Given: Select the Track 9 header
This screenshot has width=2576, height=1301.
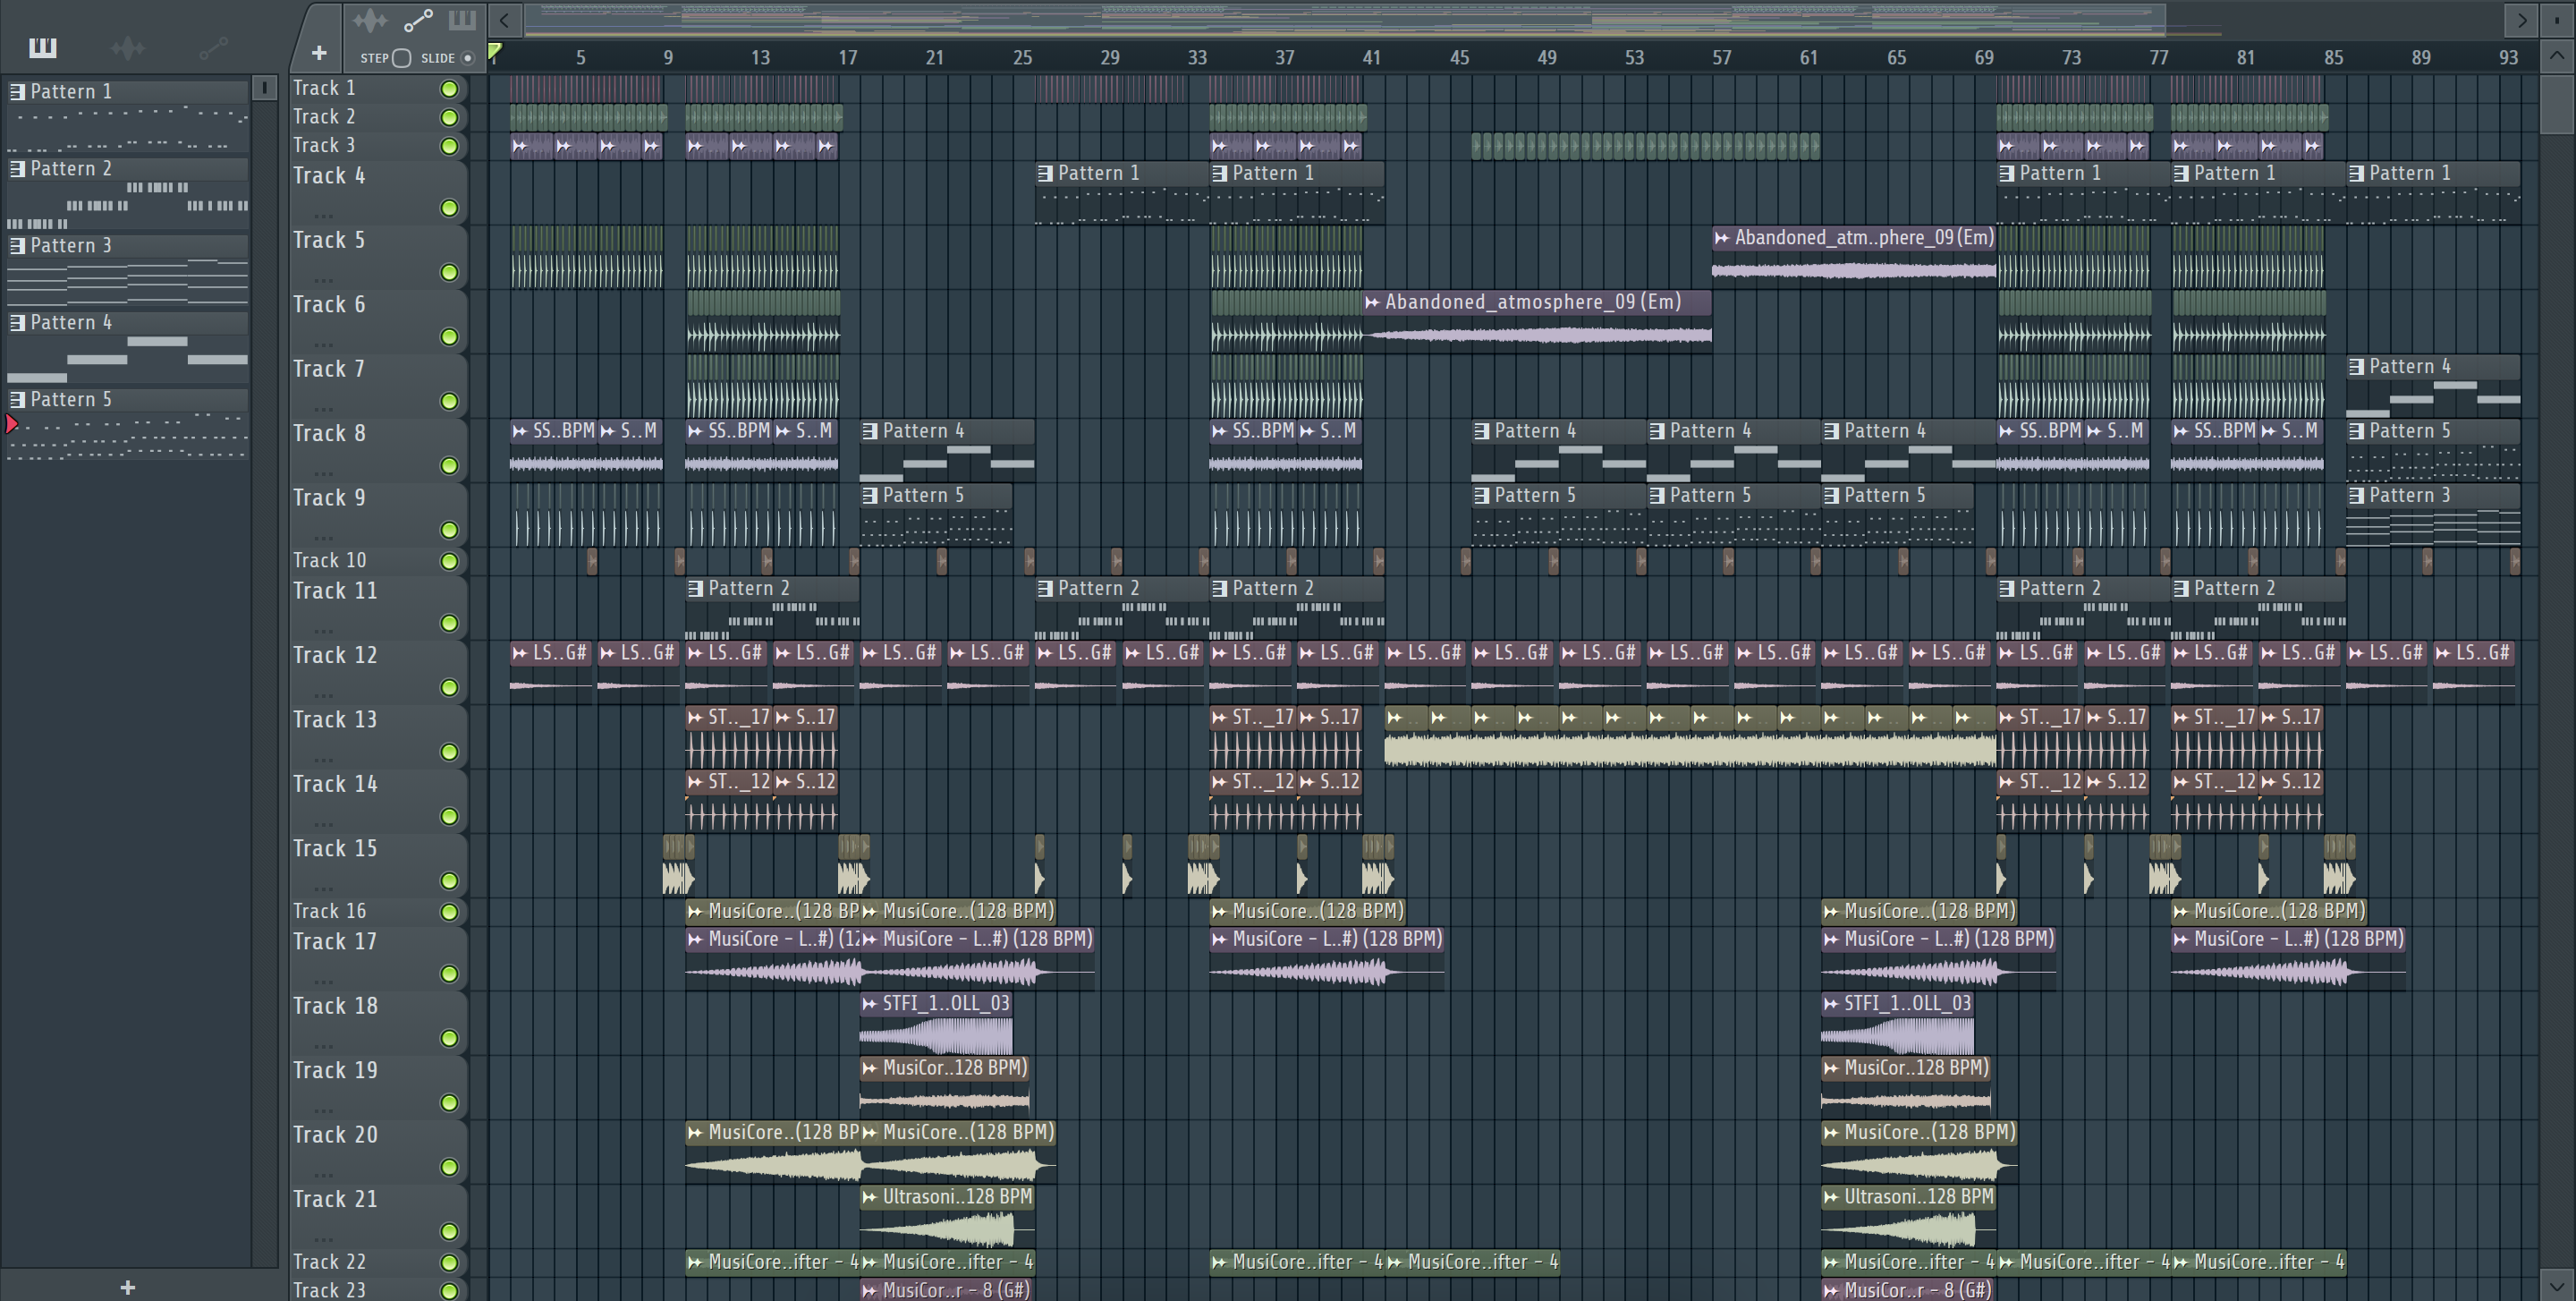Looking at the screenshot, I should pyautogui.click(x=378, y=514).
